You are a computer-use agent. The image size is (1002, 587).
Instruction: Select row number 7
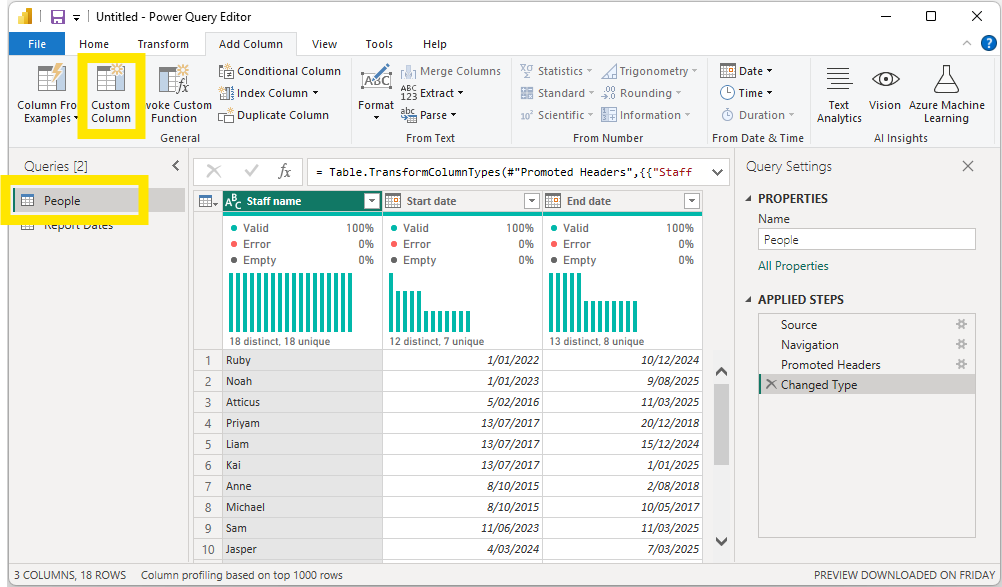tap(208, 486)
